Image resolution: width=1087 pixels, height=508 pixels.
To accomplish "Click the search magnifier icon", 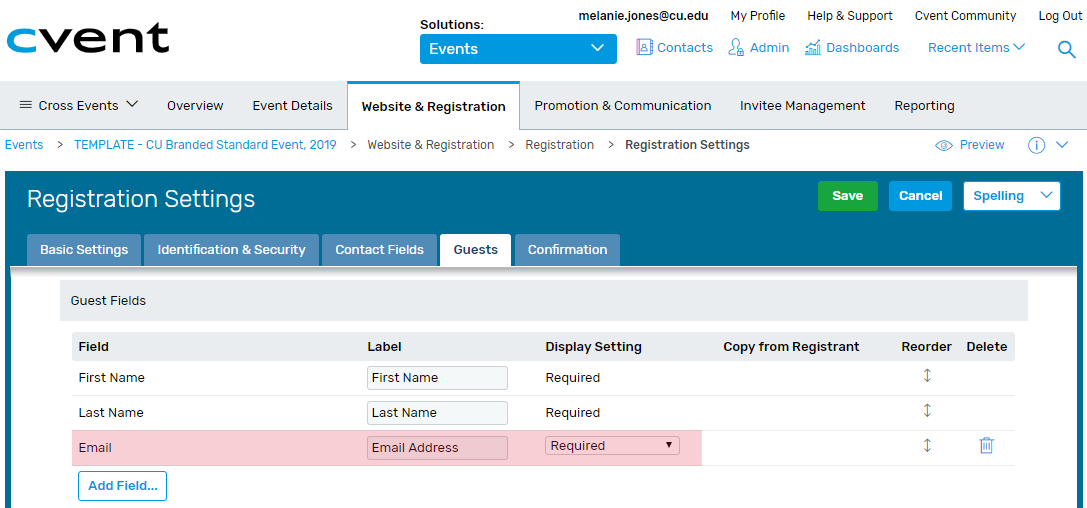I will (1066, 49).
